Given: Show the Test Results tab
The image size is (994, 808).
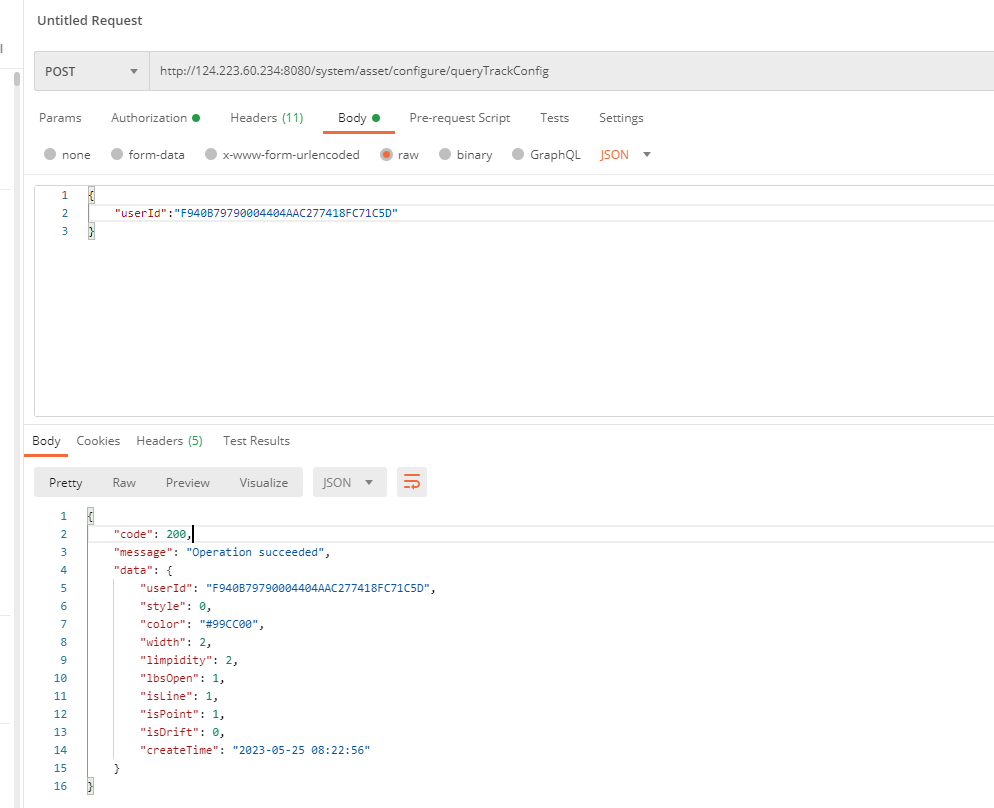Looking at the screenshot, I should tap(256, 441).
